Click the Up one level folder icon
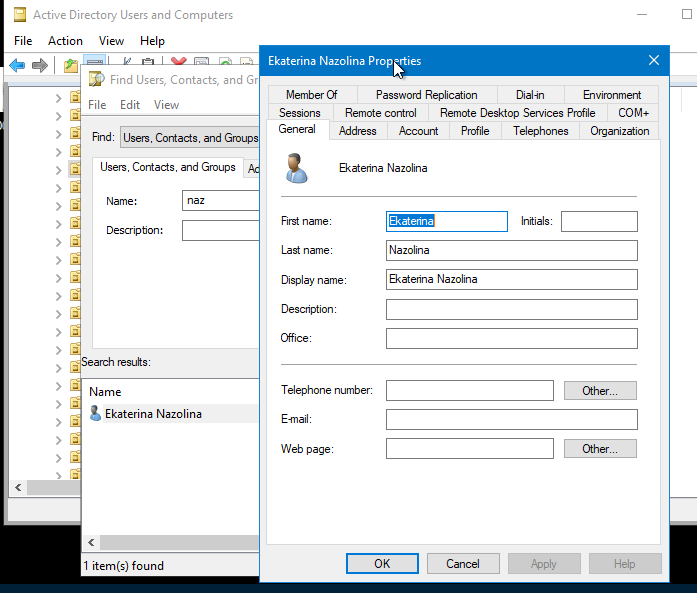The width and height of the screenshot is (697, 593). [x=71, y=66]
